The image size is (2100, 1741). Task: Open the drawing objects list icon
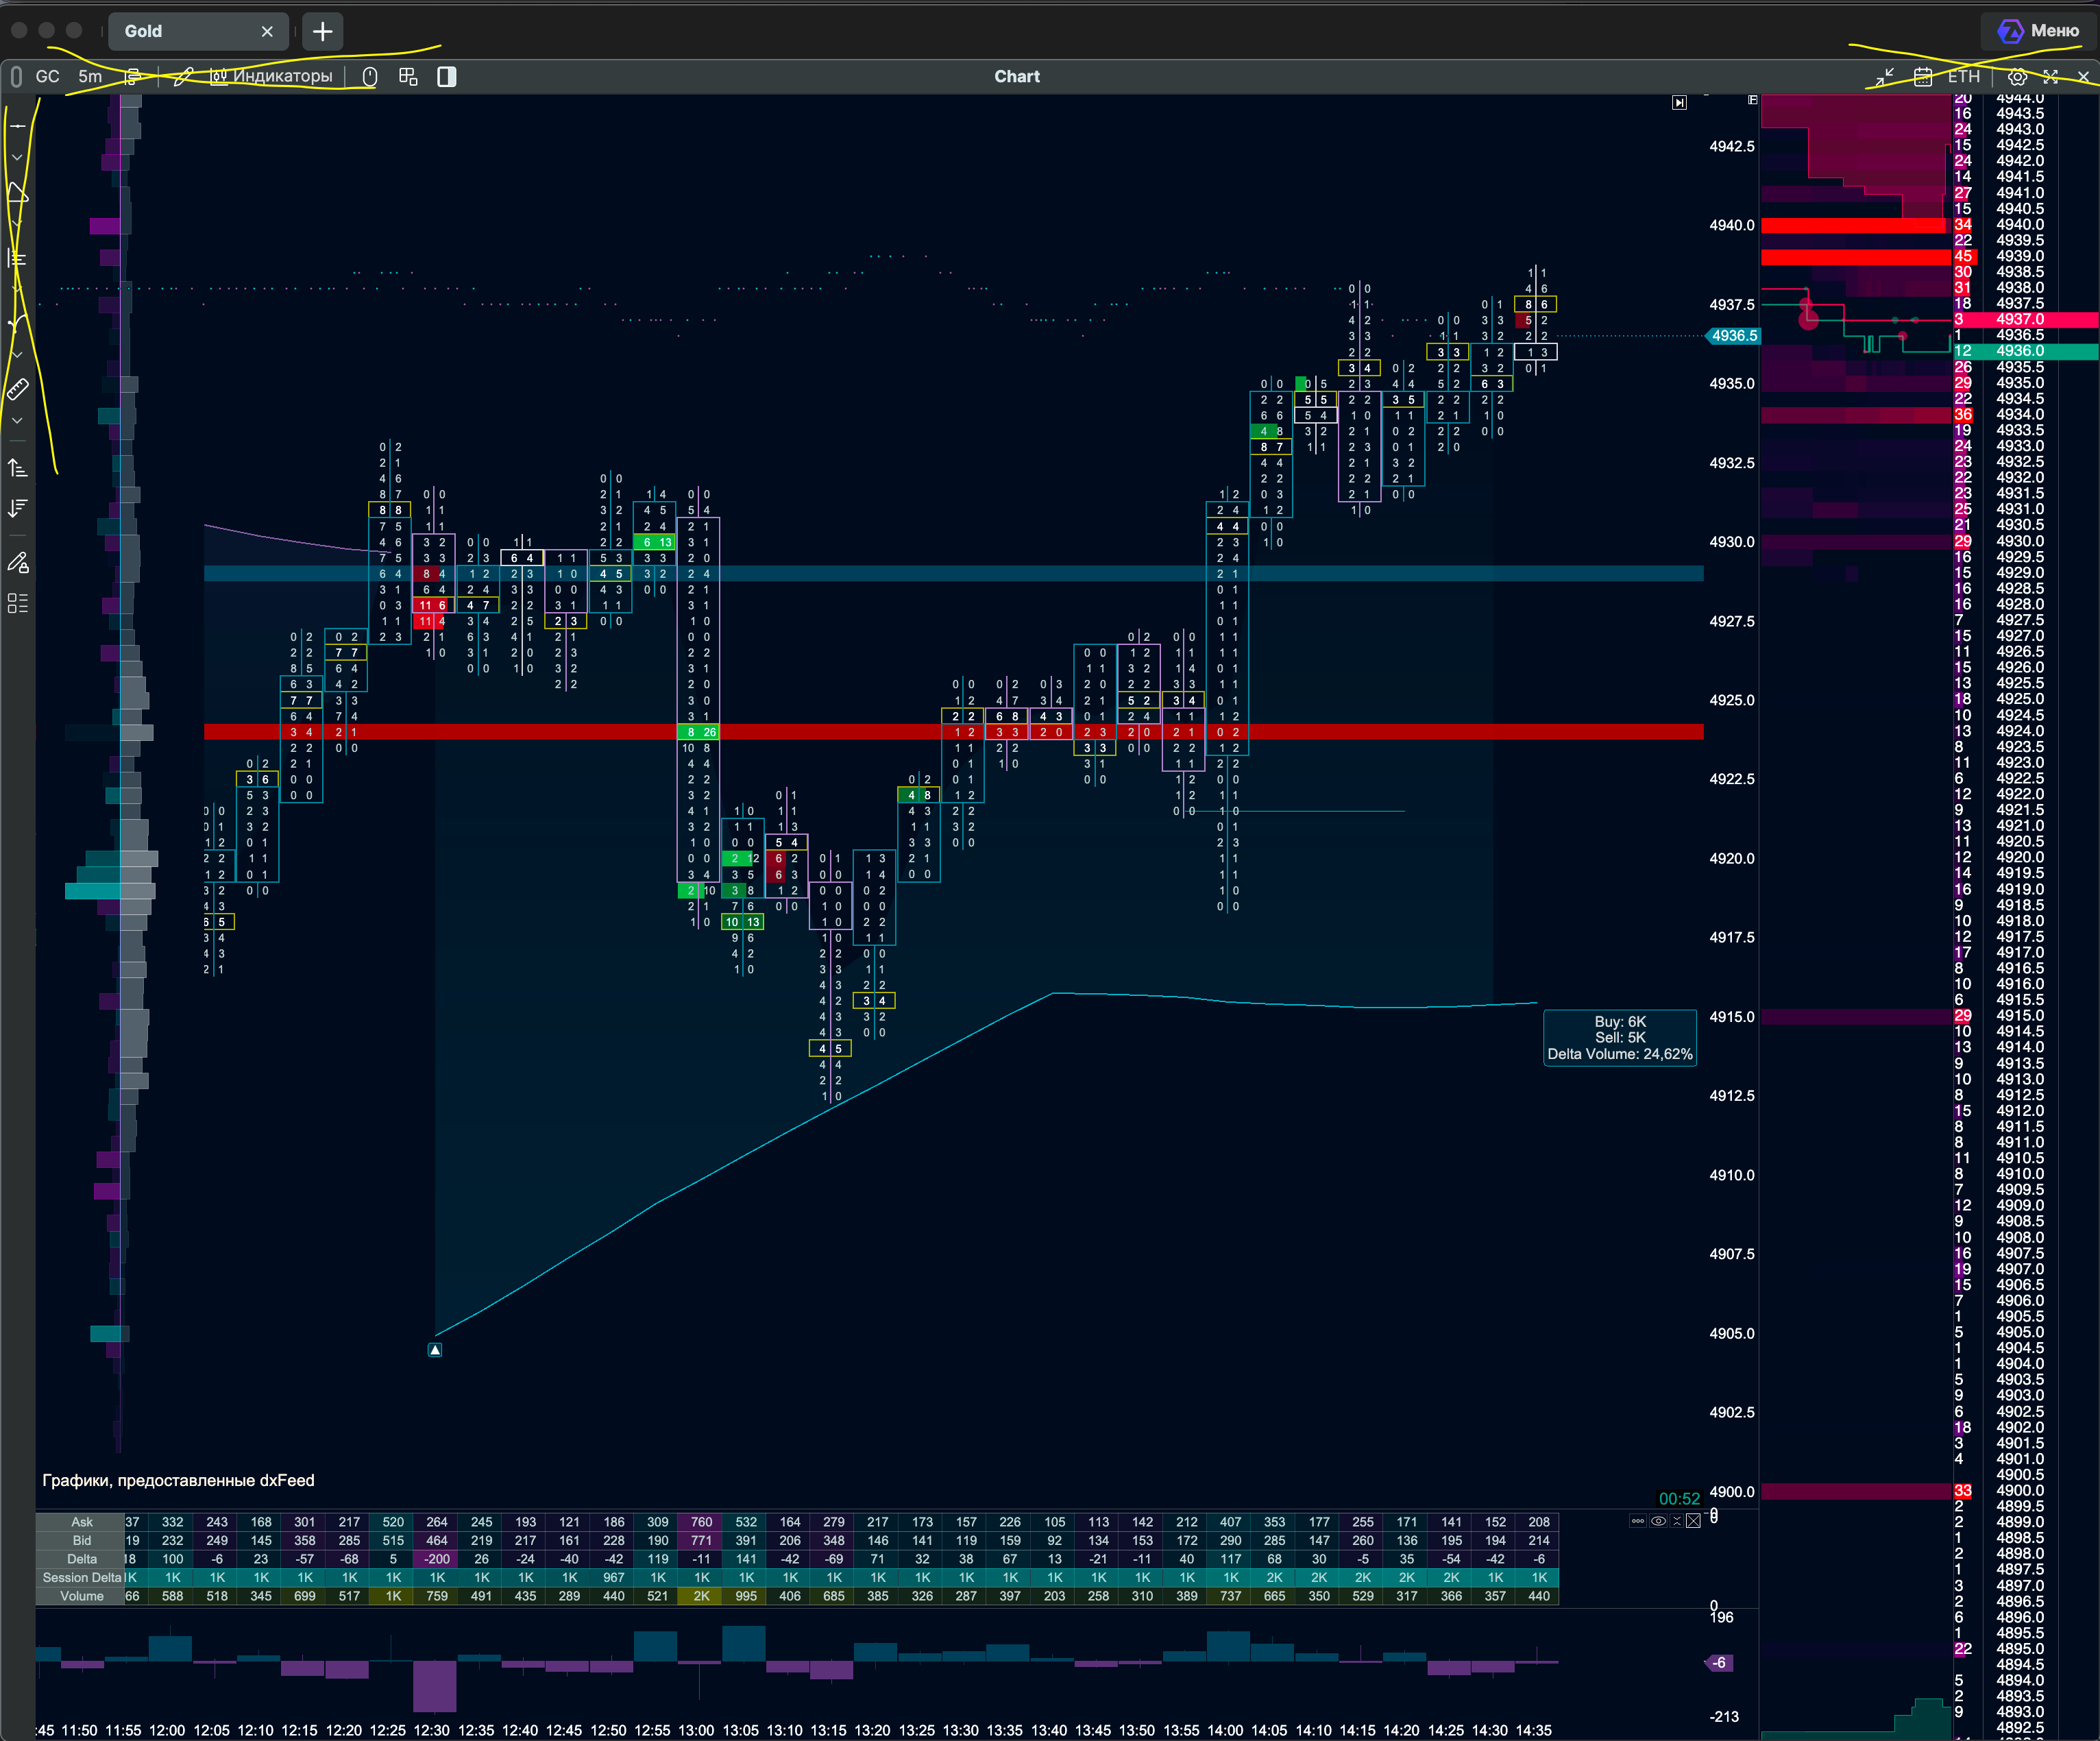click(x=18, y=603)
